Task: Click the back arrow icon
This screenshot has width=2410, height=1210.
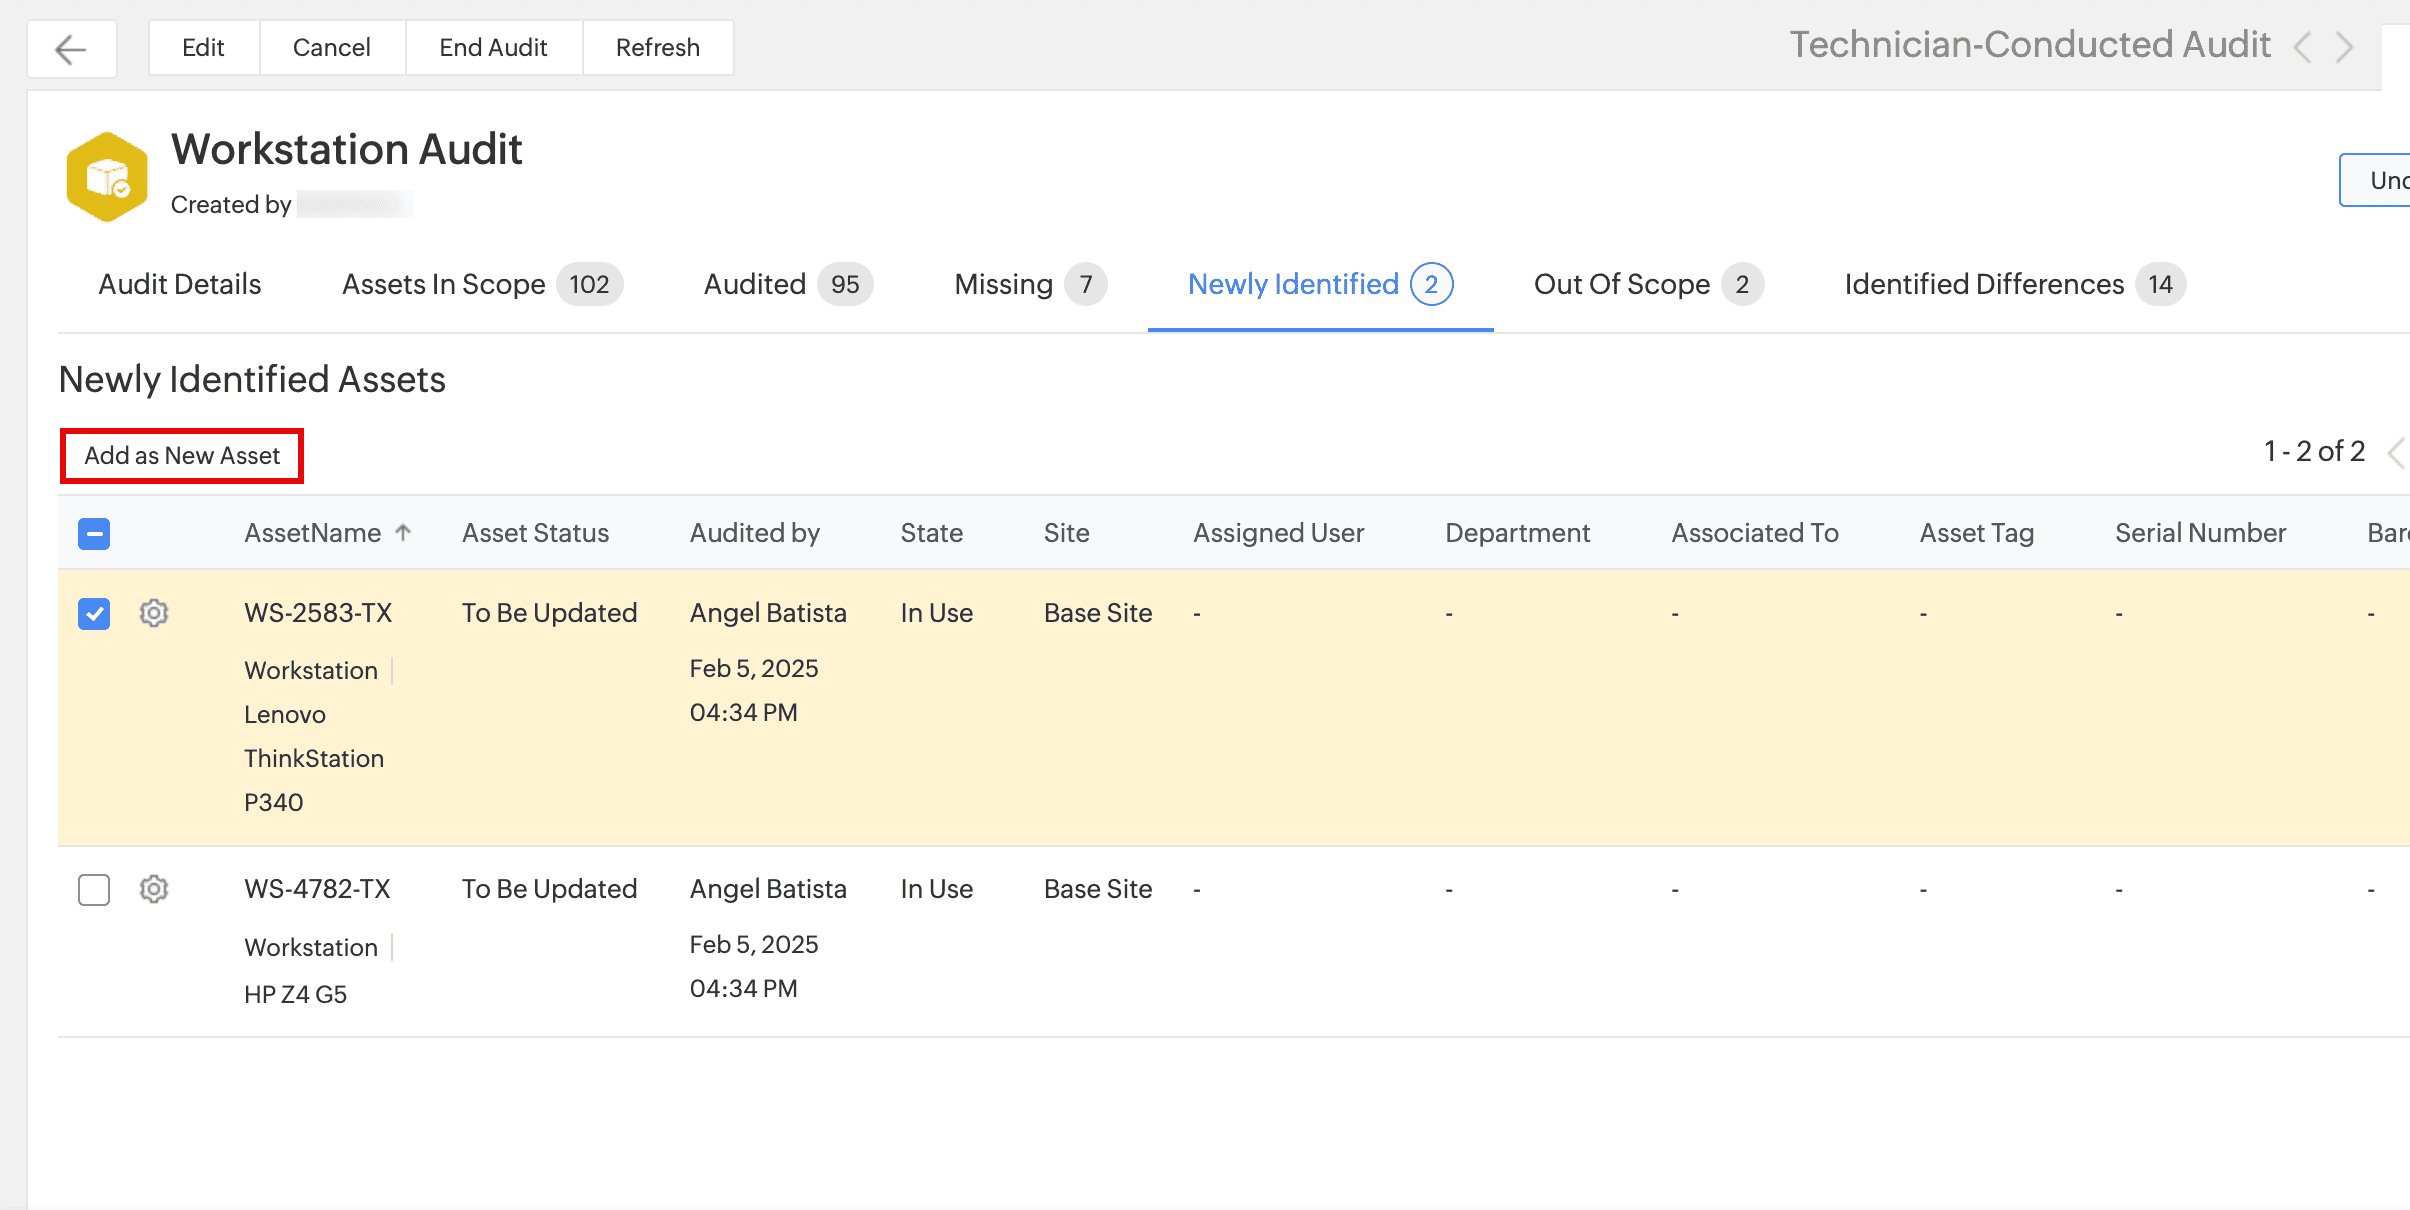Action: 71,48
